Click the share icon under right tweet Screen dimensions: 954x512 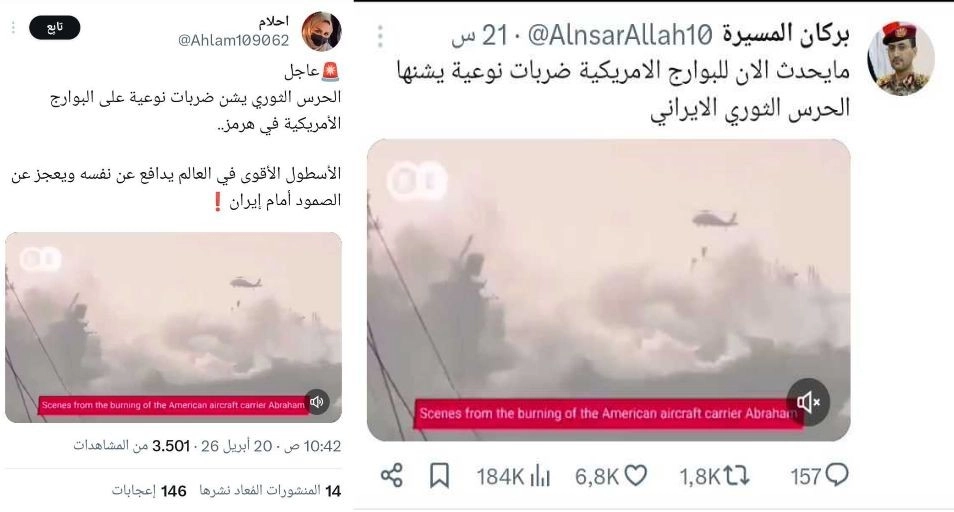(x=392, y=476)
